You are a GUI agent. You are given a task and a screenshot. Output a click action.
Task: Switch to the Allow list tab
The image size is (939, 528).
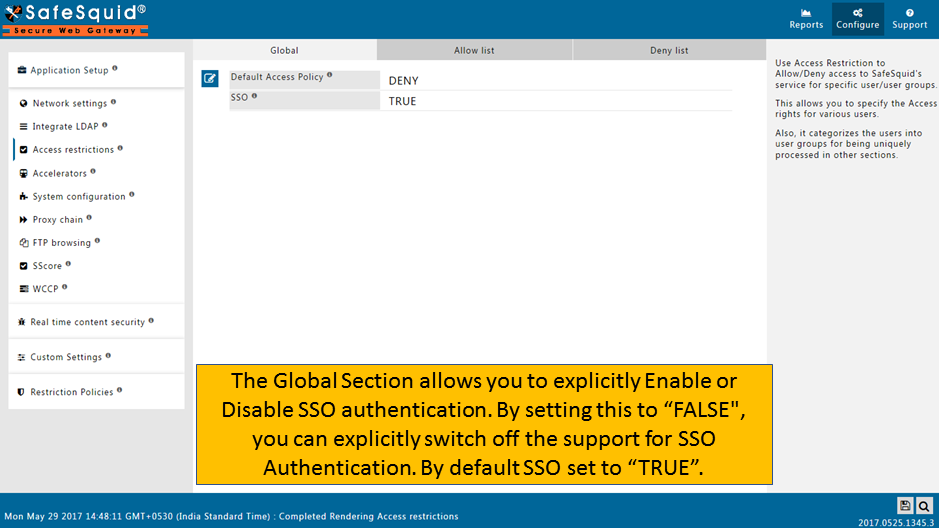click(x=474, y=50)
